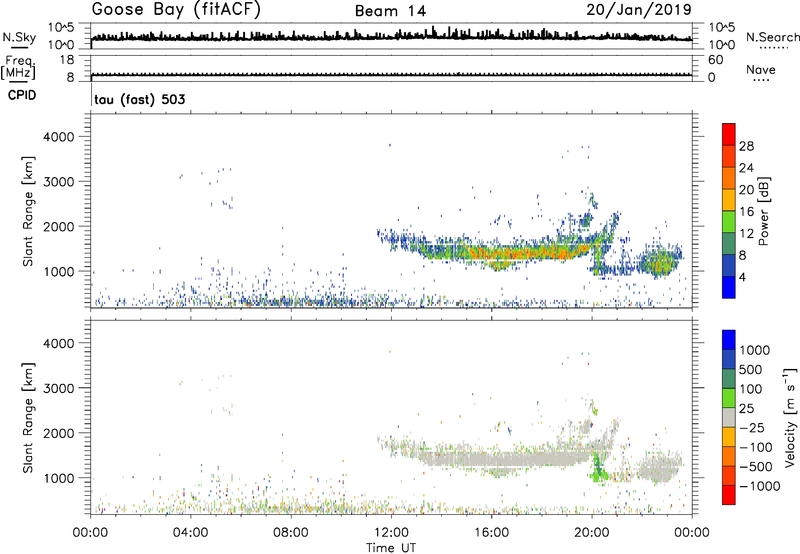Click the "Power [dB]" colorbar title

coord(763,211)
